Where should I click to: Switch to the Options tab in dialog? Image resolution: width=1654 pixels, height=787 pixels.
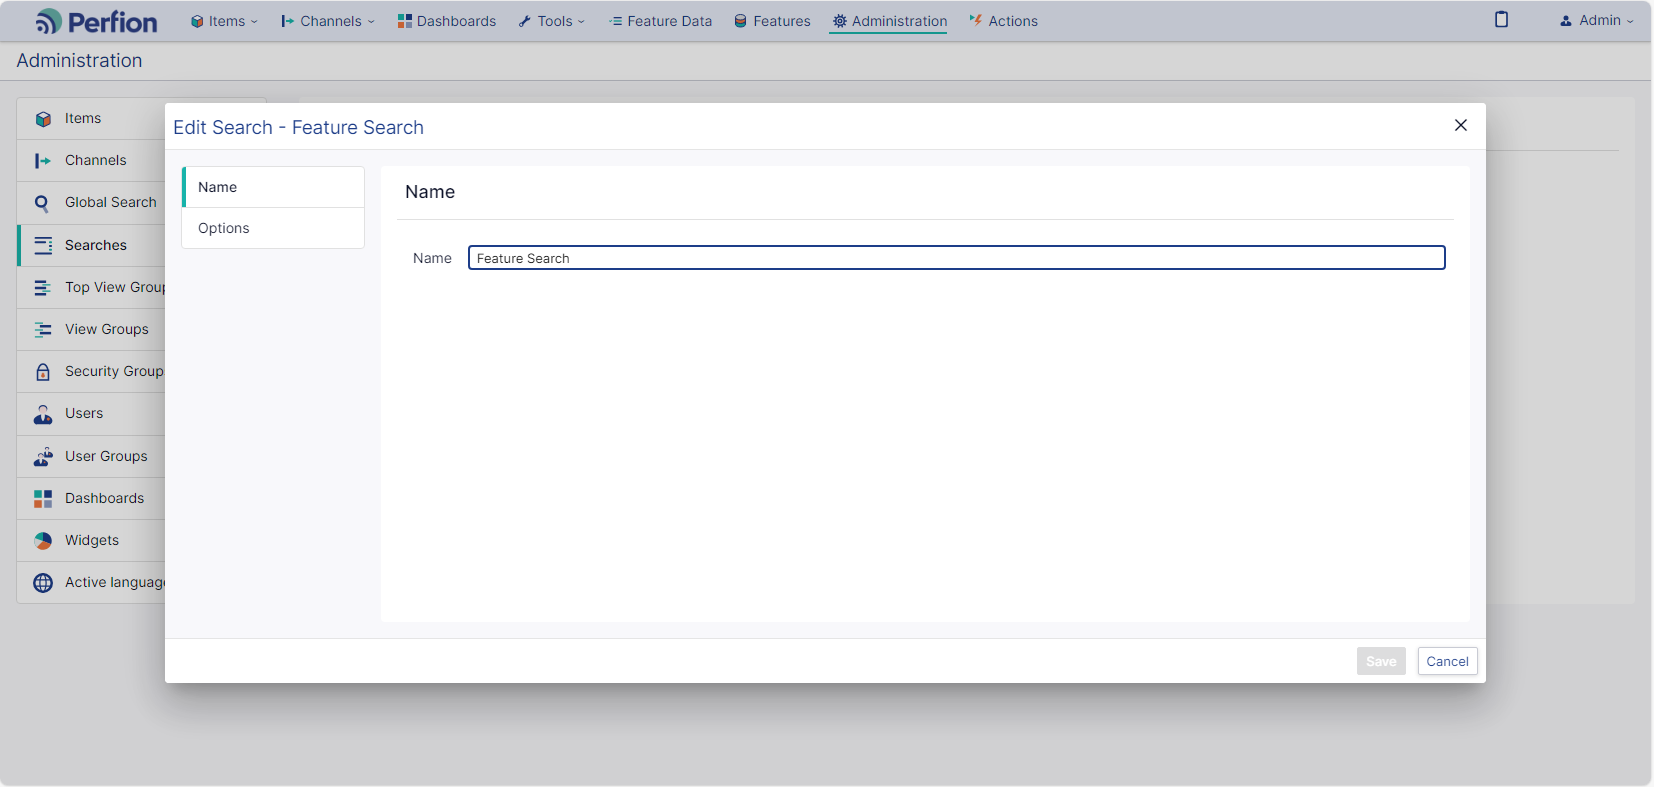click(273, 228)
